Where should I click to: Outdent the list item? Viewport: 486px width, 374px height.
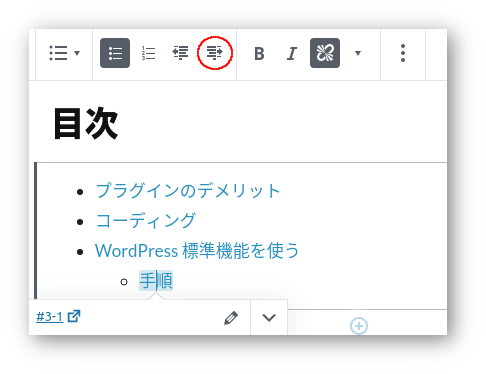tap(180, 53)
